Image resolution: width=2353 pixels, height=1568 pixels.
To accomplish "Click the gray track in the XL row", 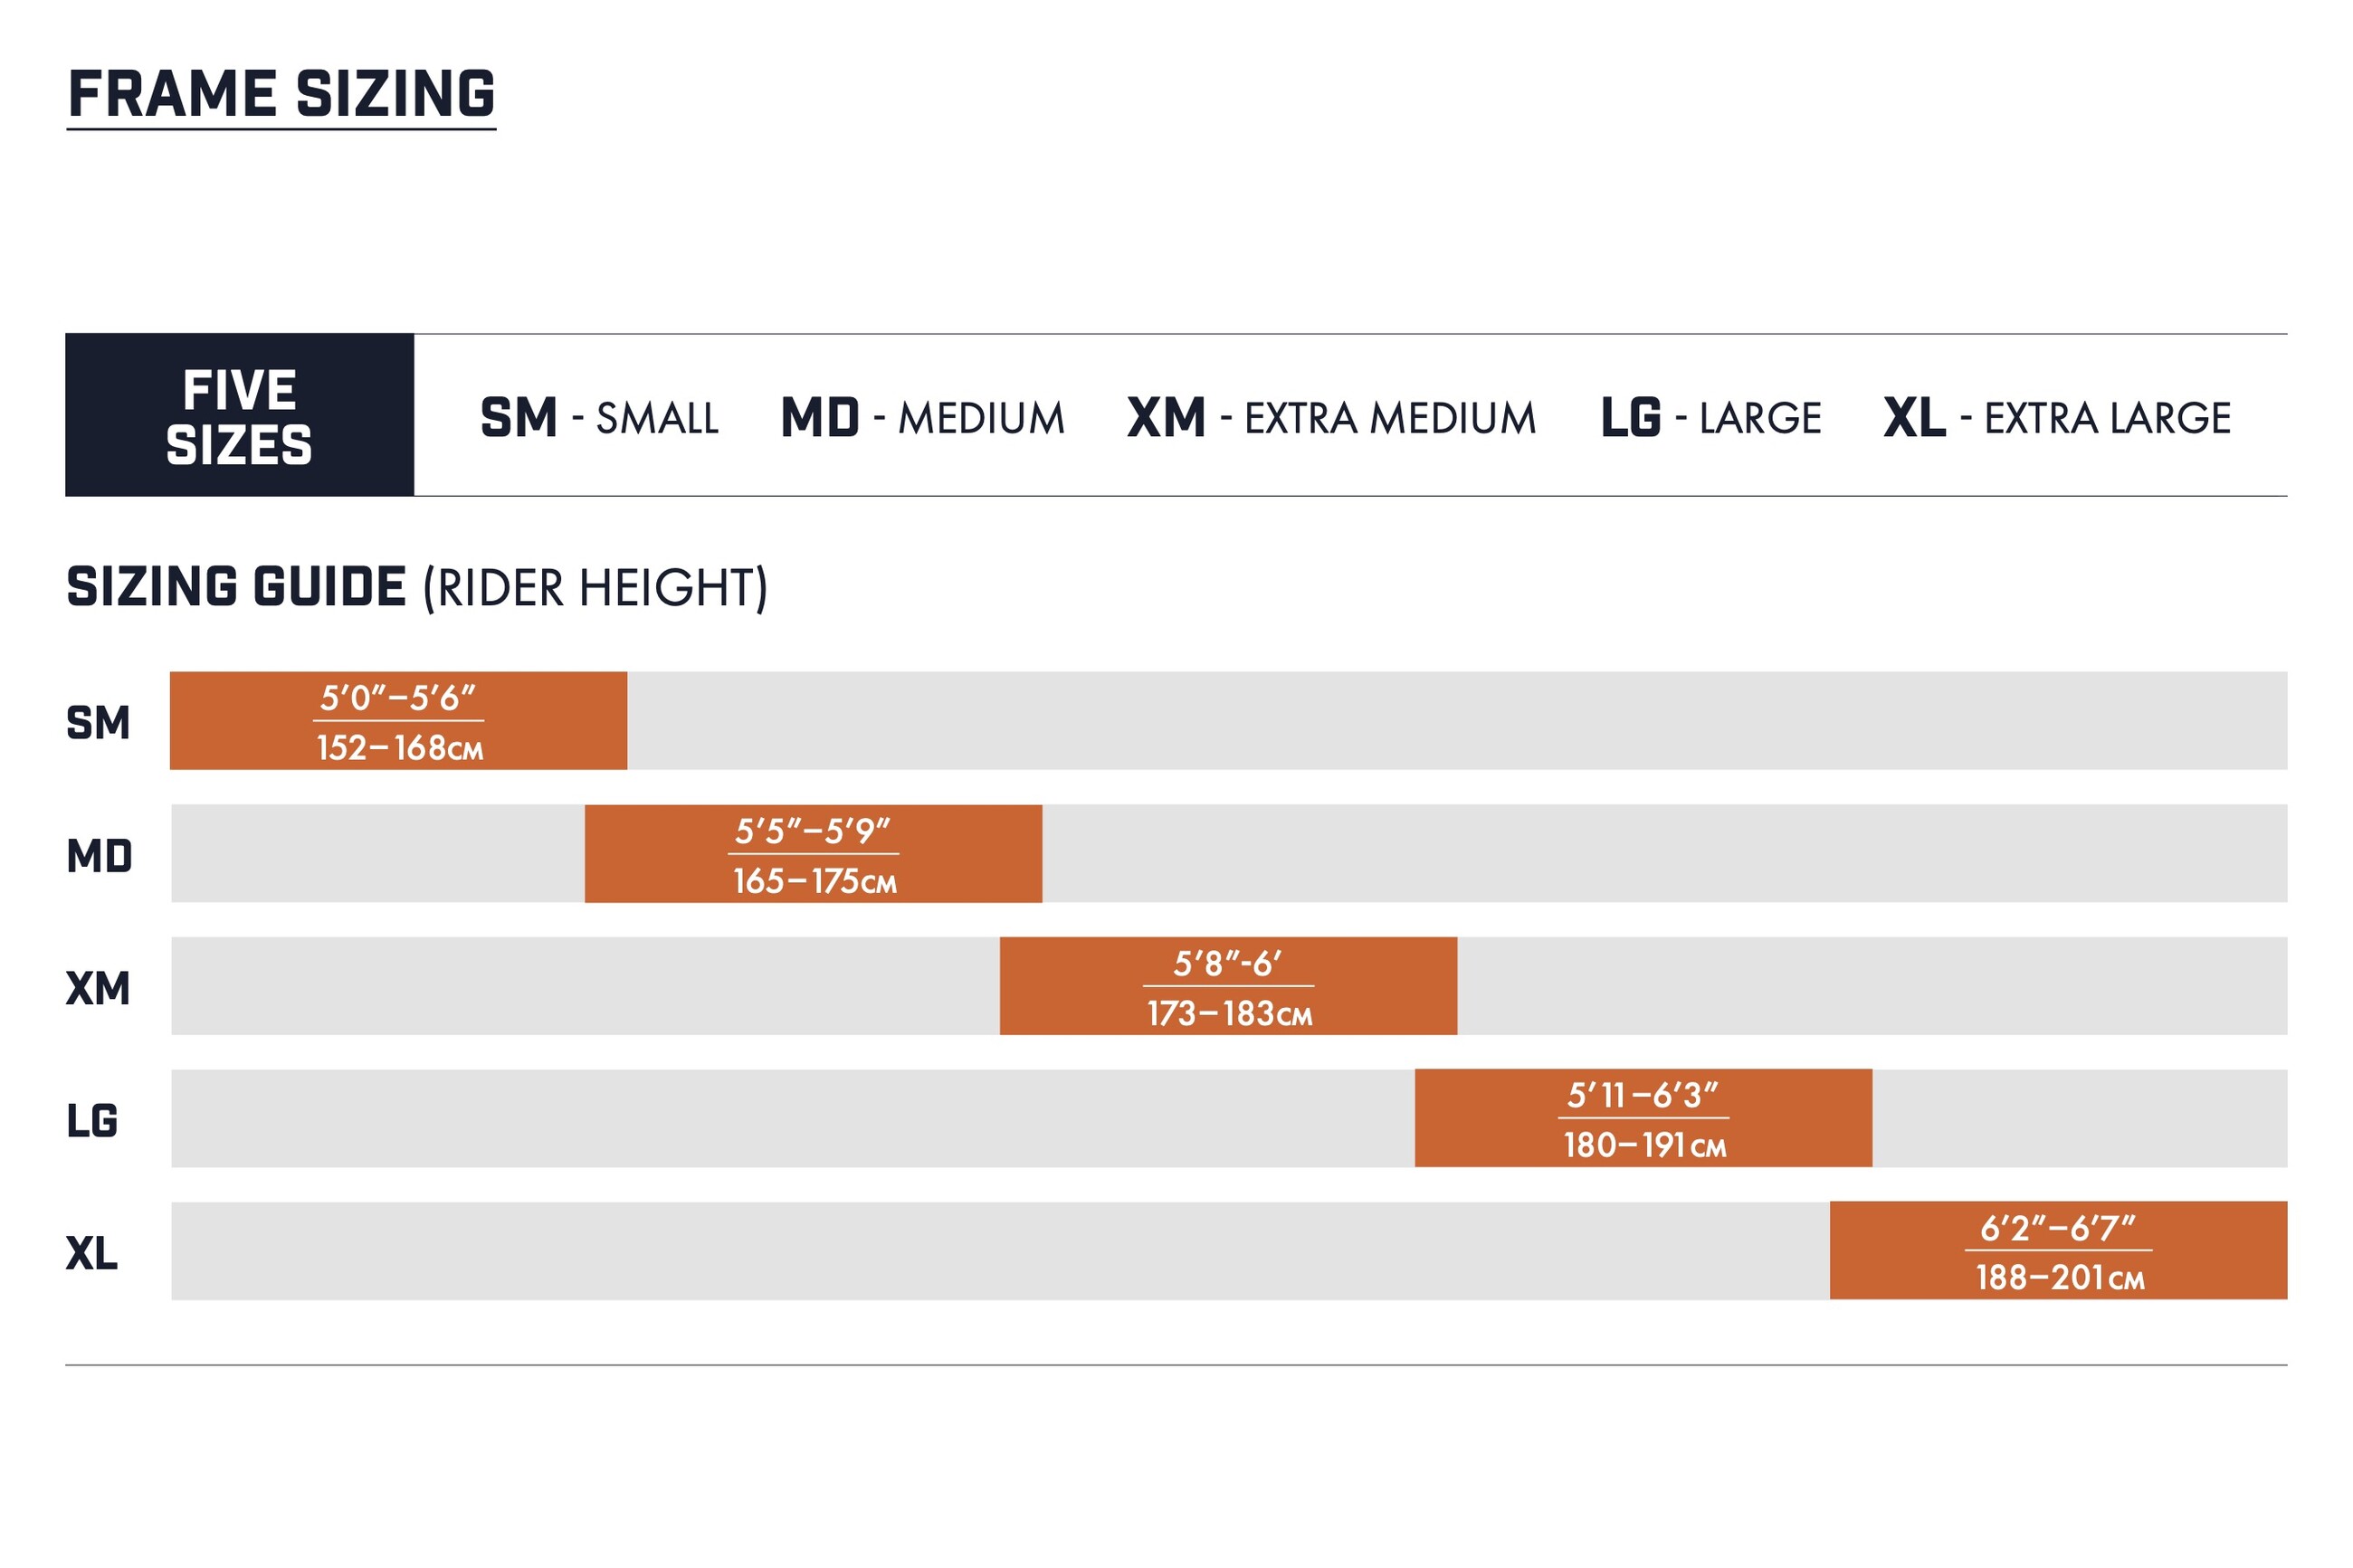I will tap(1000, 1251).
